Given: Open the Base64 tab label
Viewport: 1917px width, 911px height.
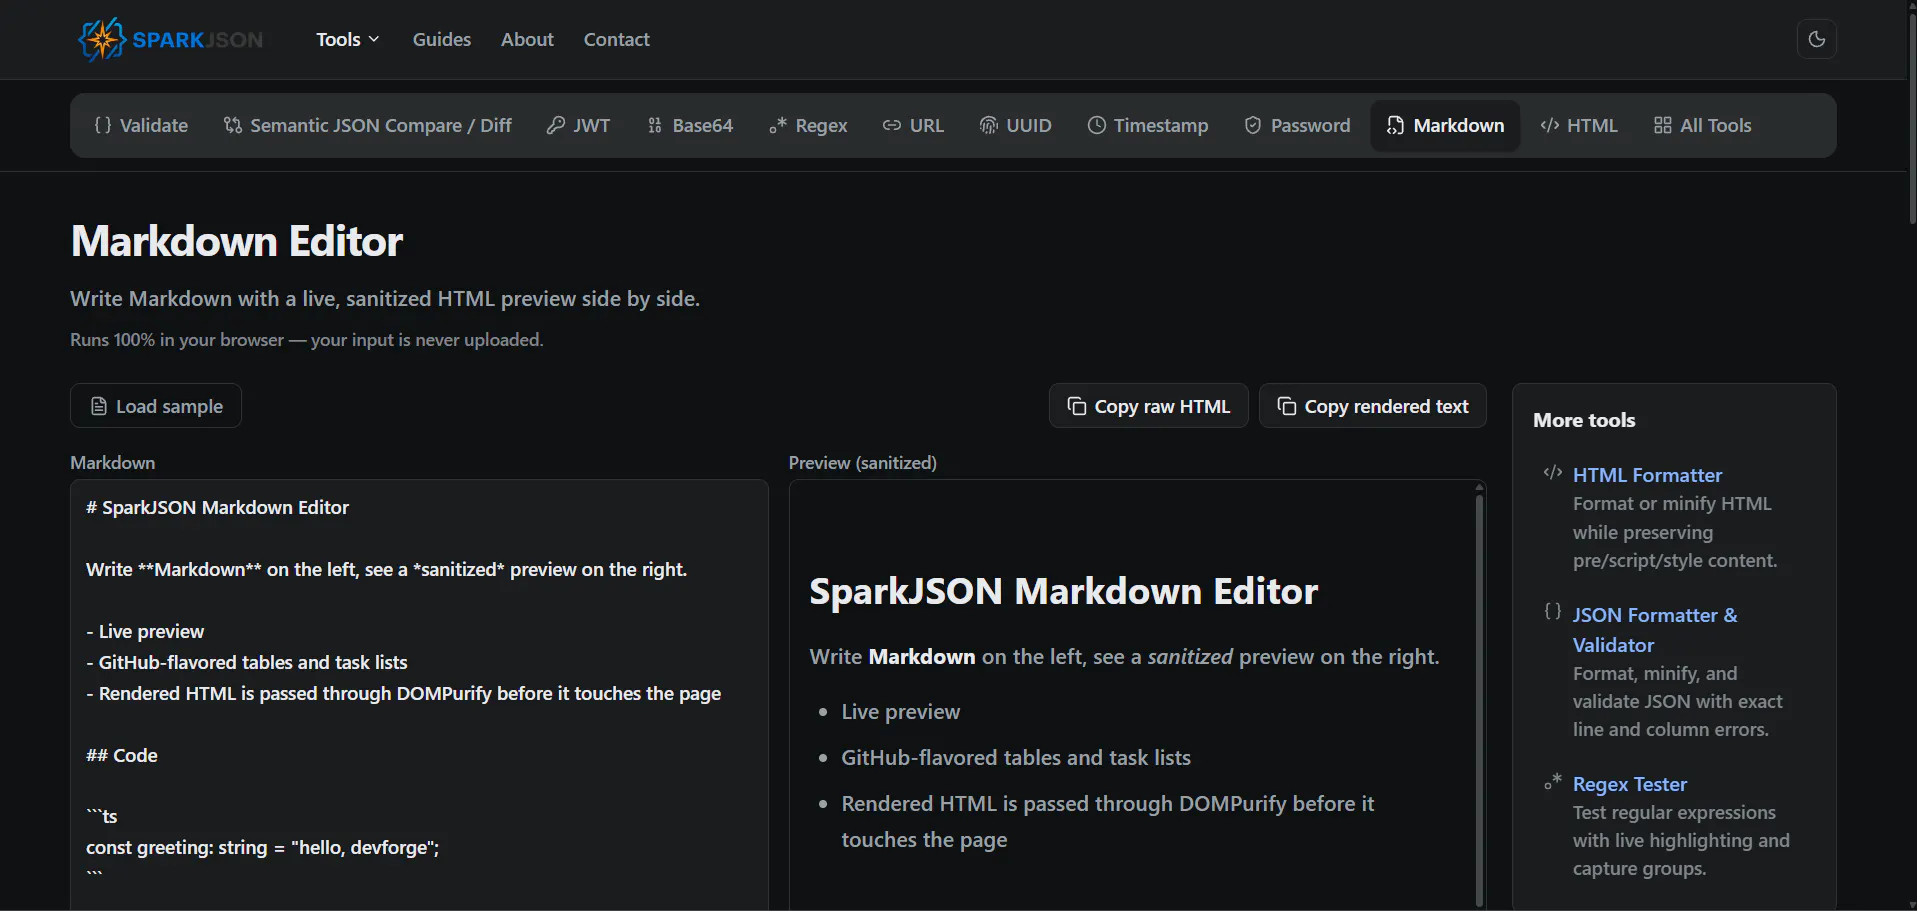Looking at the screenshot, I should tap(703, 125).
